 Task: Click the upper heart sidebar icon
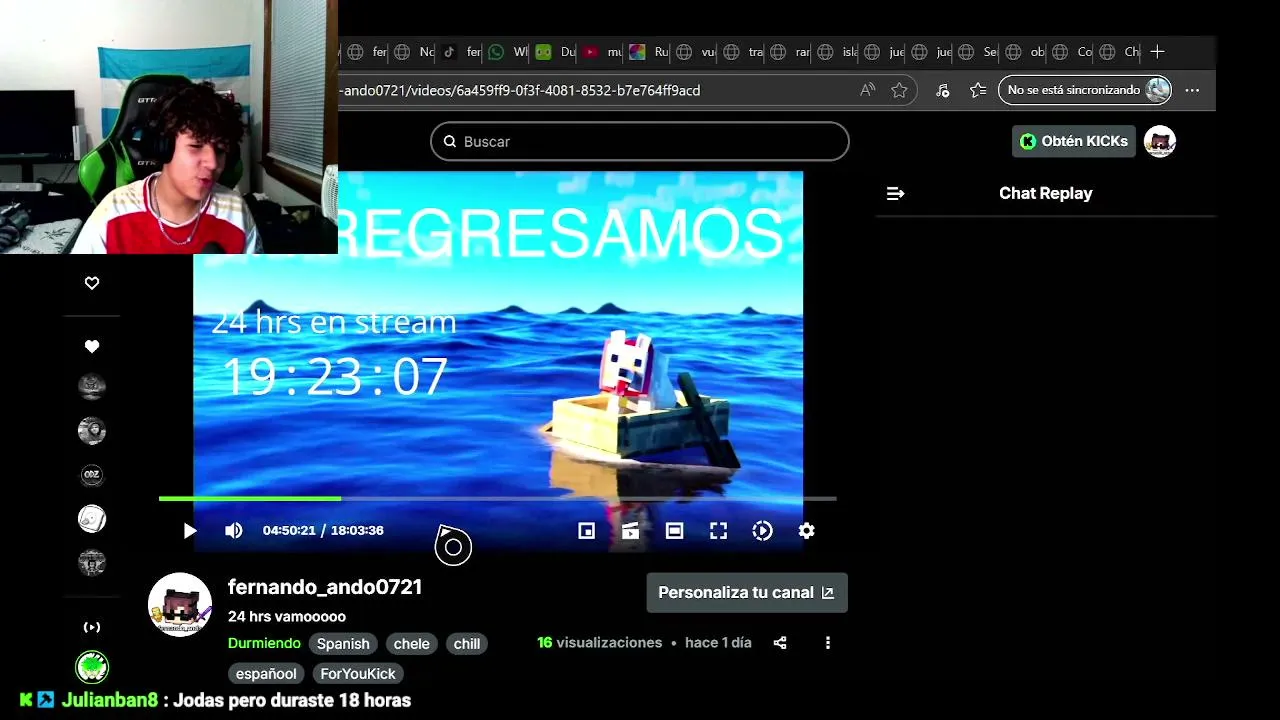pos(92,284)
